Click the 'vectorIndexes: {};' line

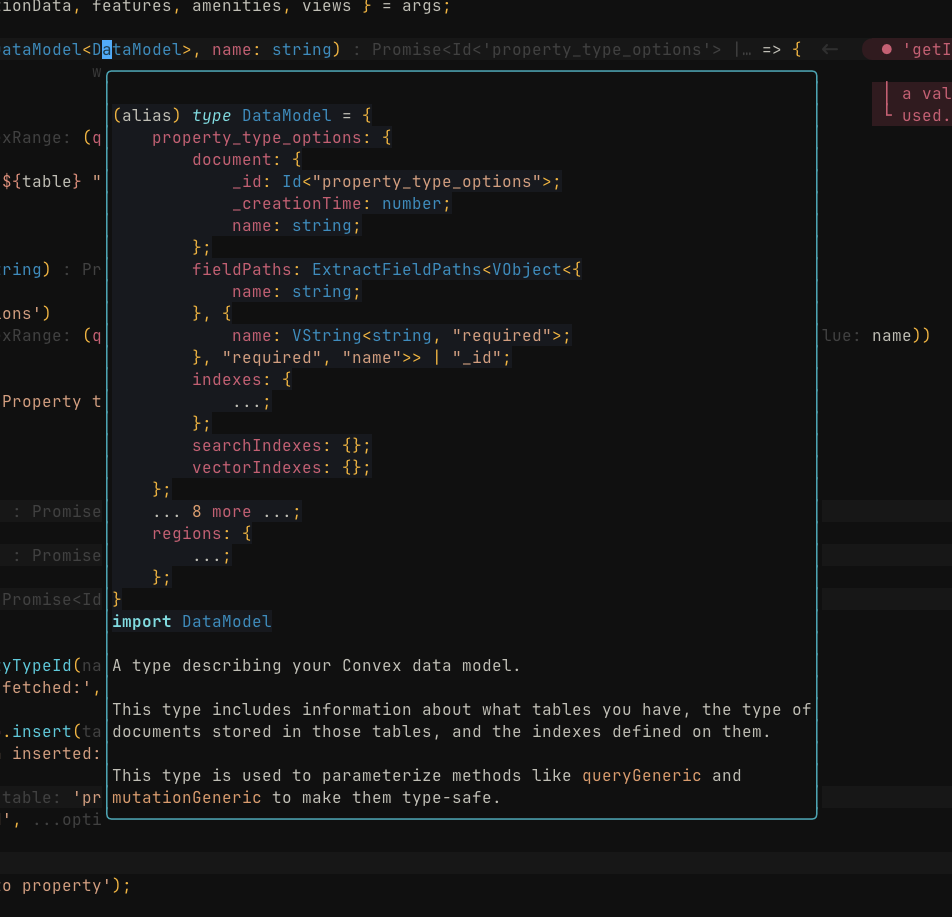click(281, 468)
